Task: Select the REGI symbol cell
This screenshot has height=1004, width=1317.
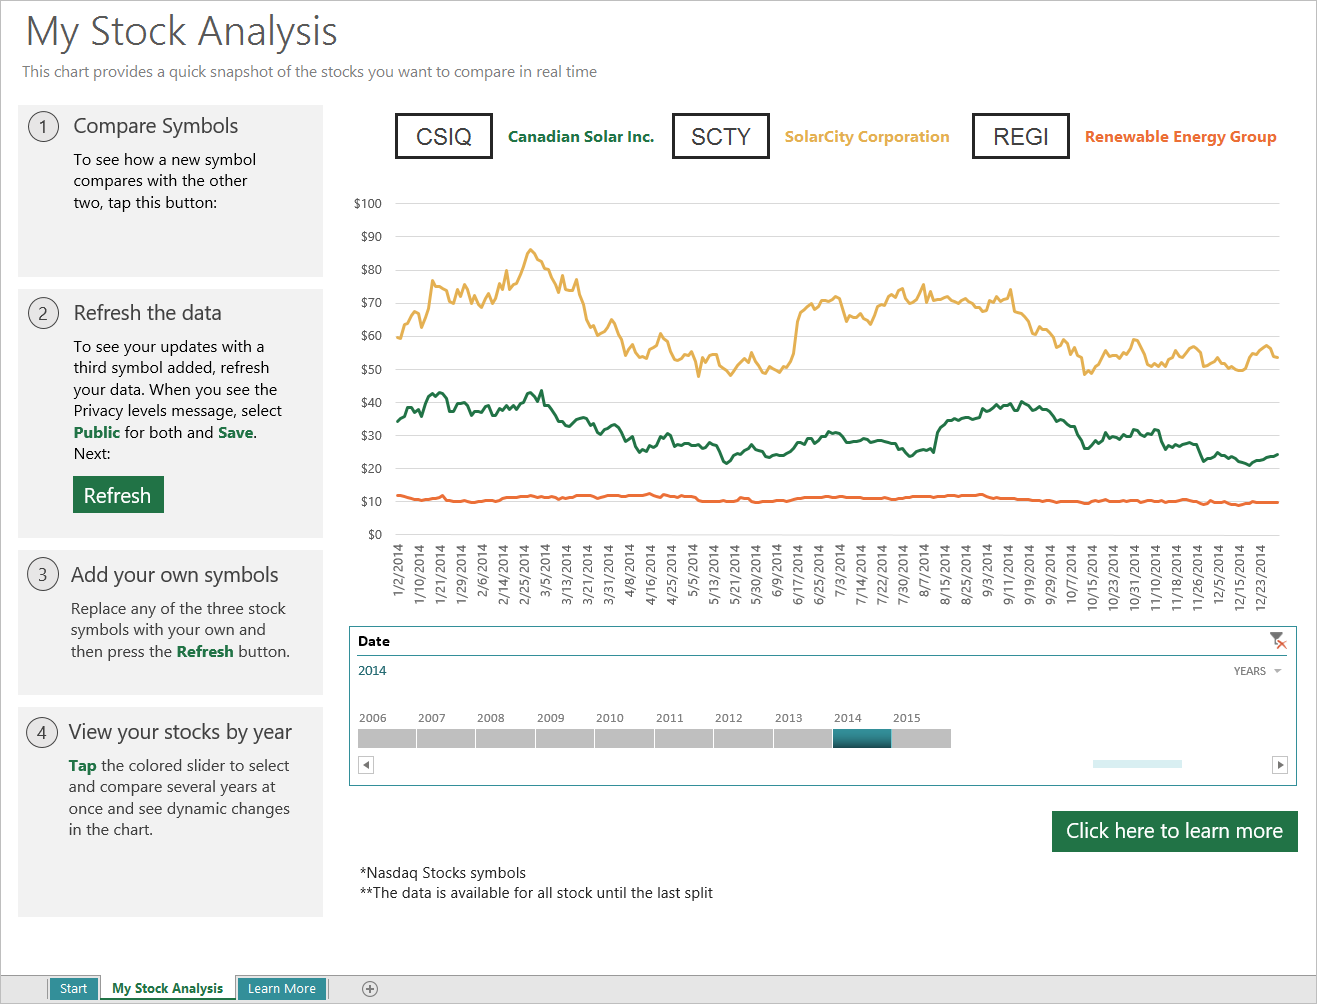Action: tap(1020, 137)
